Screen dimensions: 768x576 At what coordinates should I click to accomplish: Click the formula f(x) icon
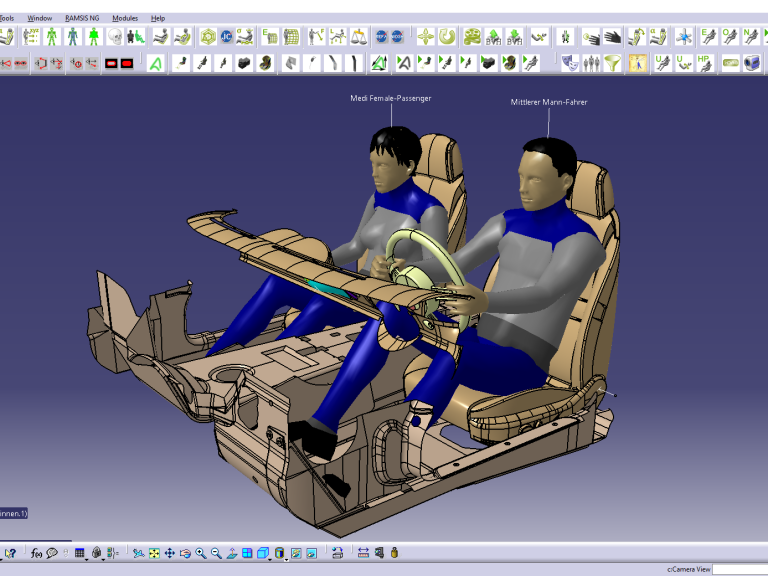[x=36, y=553]
